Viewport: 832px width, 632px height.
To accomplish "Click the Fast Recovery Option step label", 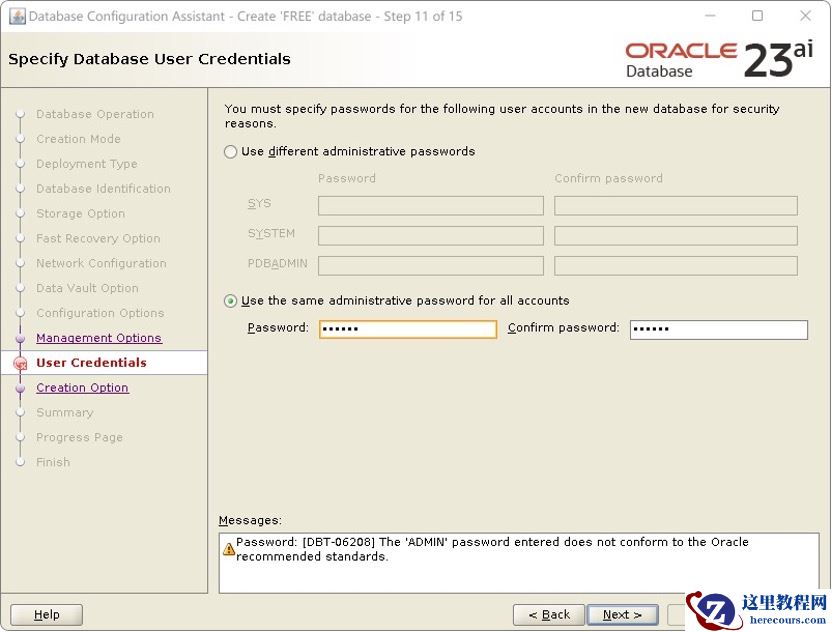I will tap(98, 239).
